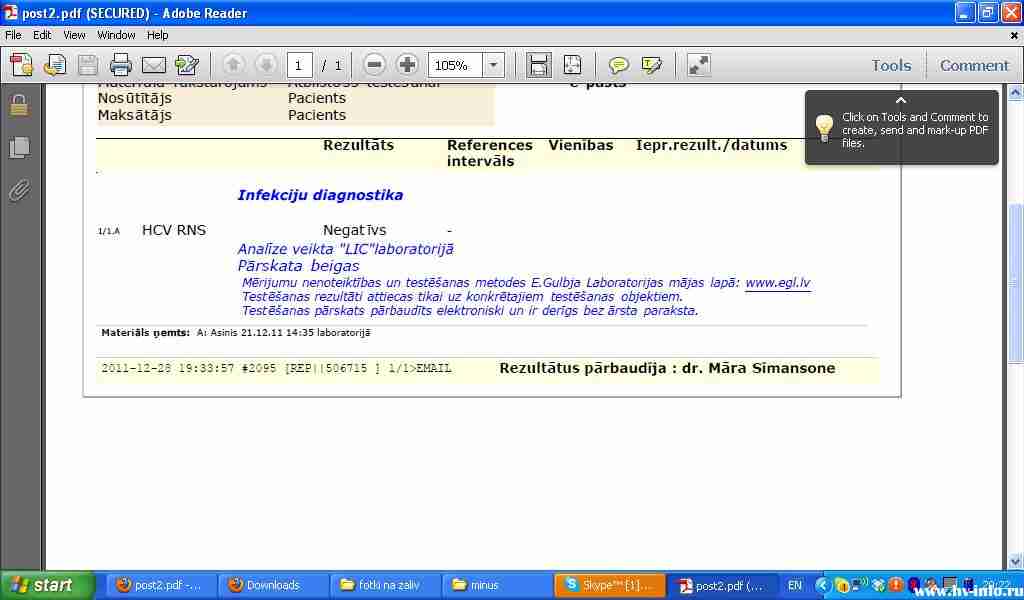Click the vertical scrollbar down arrow
The height and width of the screenshot is (600, 1024).
coord(1015,562)
